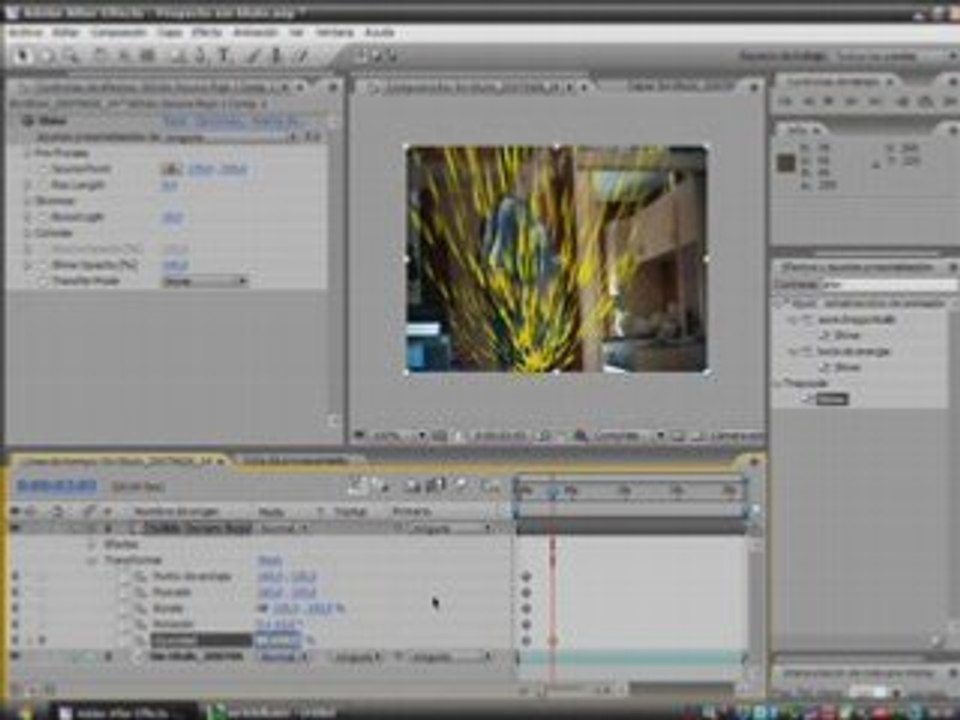Toggle the Anchor Point stopwatch
960x720 pixels.
click(141, 577)
